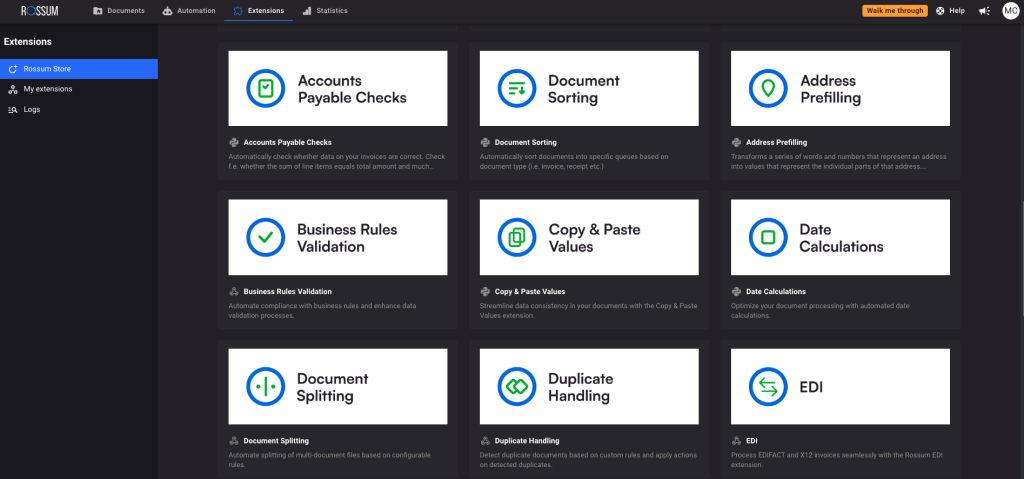Click the Date Calculations title link
Viewport: 1024px width, 479px height.
click(776, 291)
